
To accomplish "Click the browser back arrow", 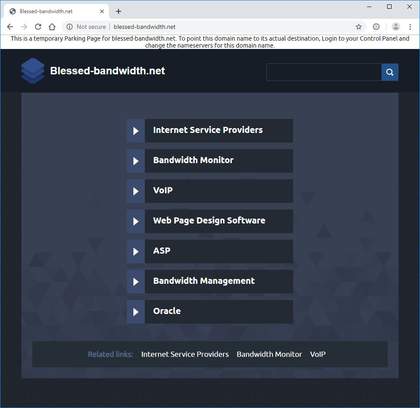I will [10, 27].
